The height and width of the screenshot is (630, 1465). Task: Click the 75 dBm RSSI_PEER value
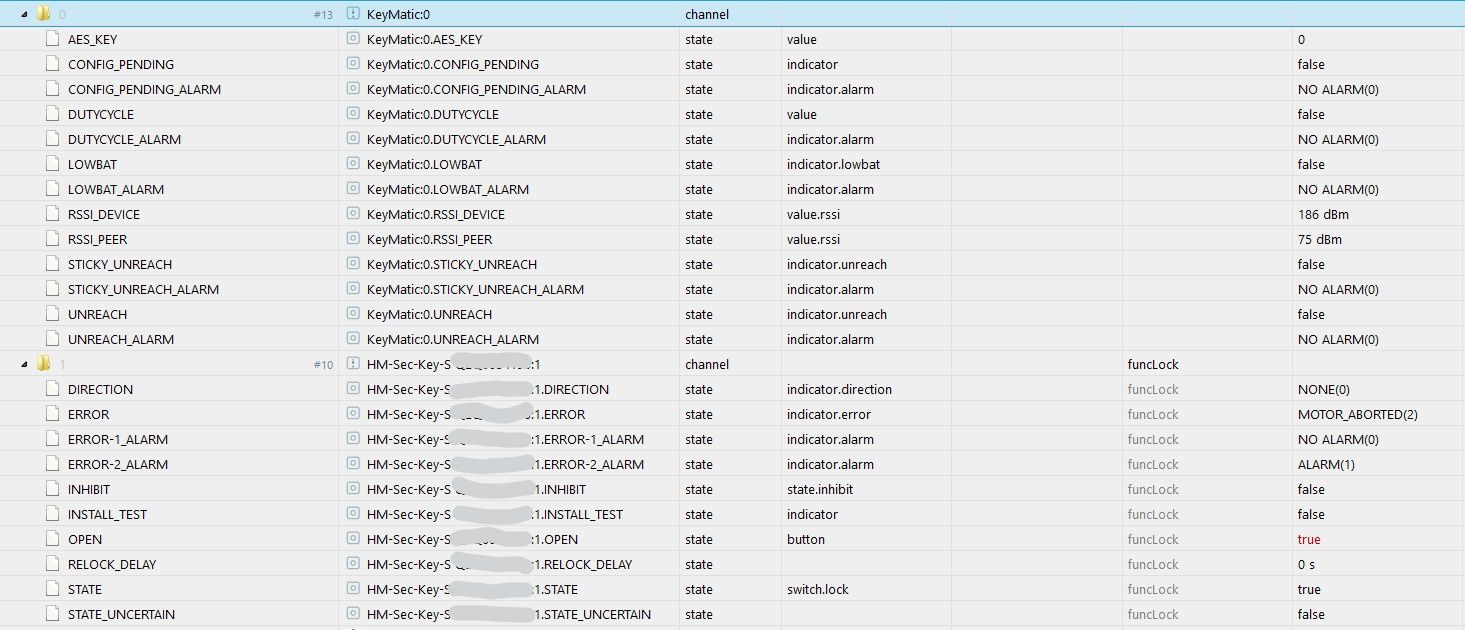[1319, 239]
